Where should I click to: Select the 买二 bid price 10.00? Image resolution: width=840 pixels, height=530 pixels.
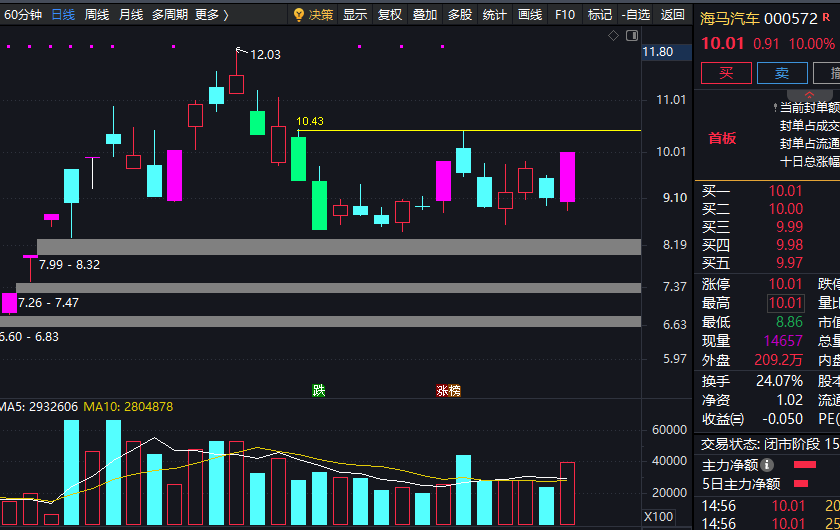785,209
